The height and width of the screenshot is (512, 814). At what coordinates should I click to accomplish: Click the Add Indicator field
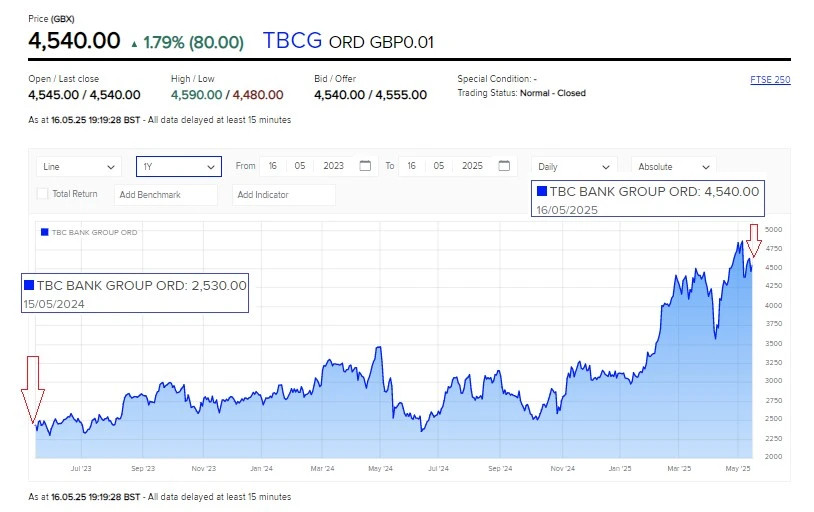point(283,195)
